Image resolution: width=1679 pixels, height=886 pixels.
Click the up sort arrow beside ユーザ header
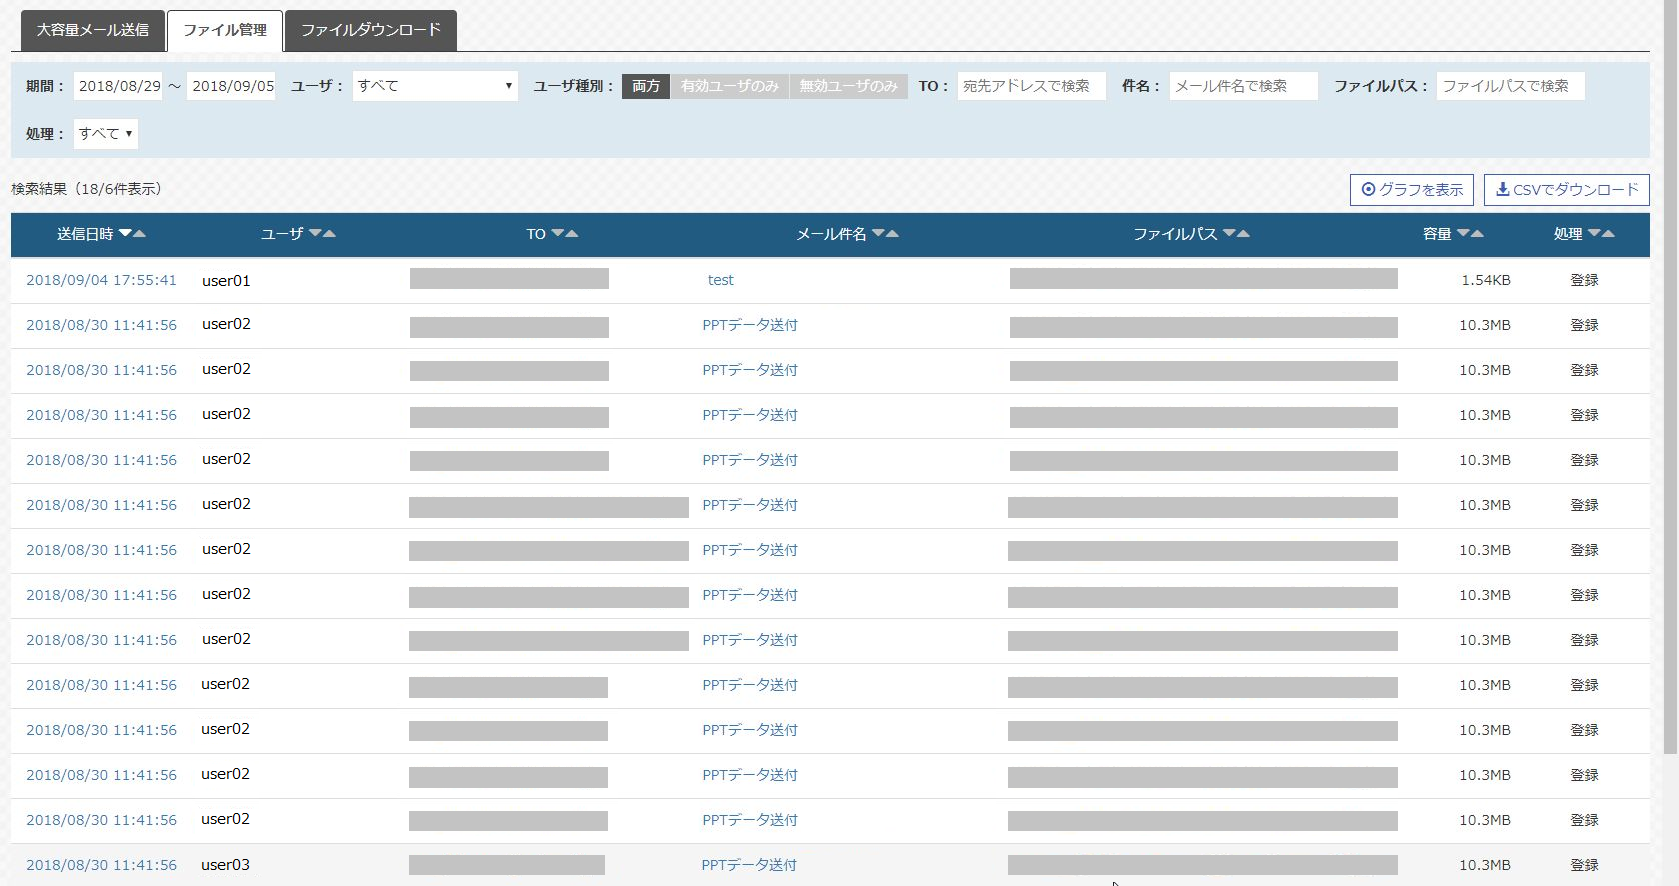(329, 233)
